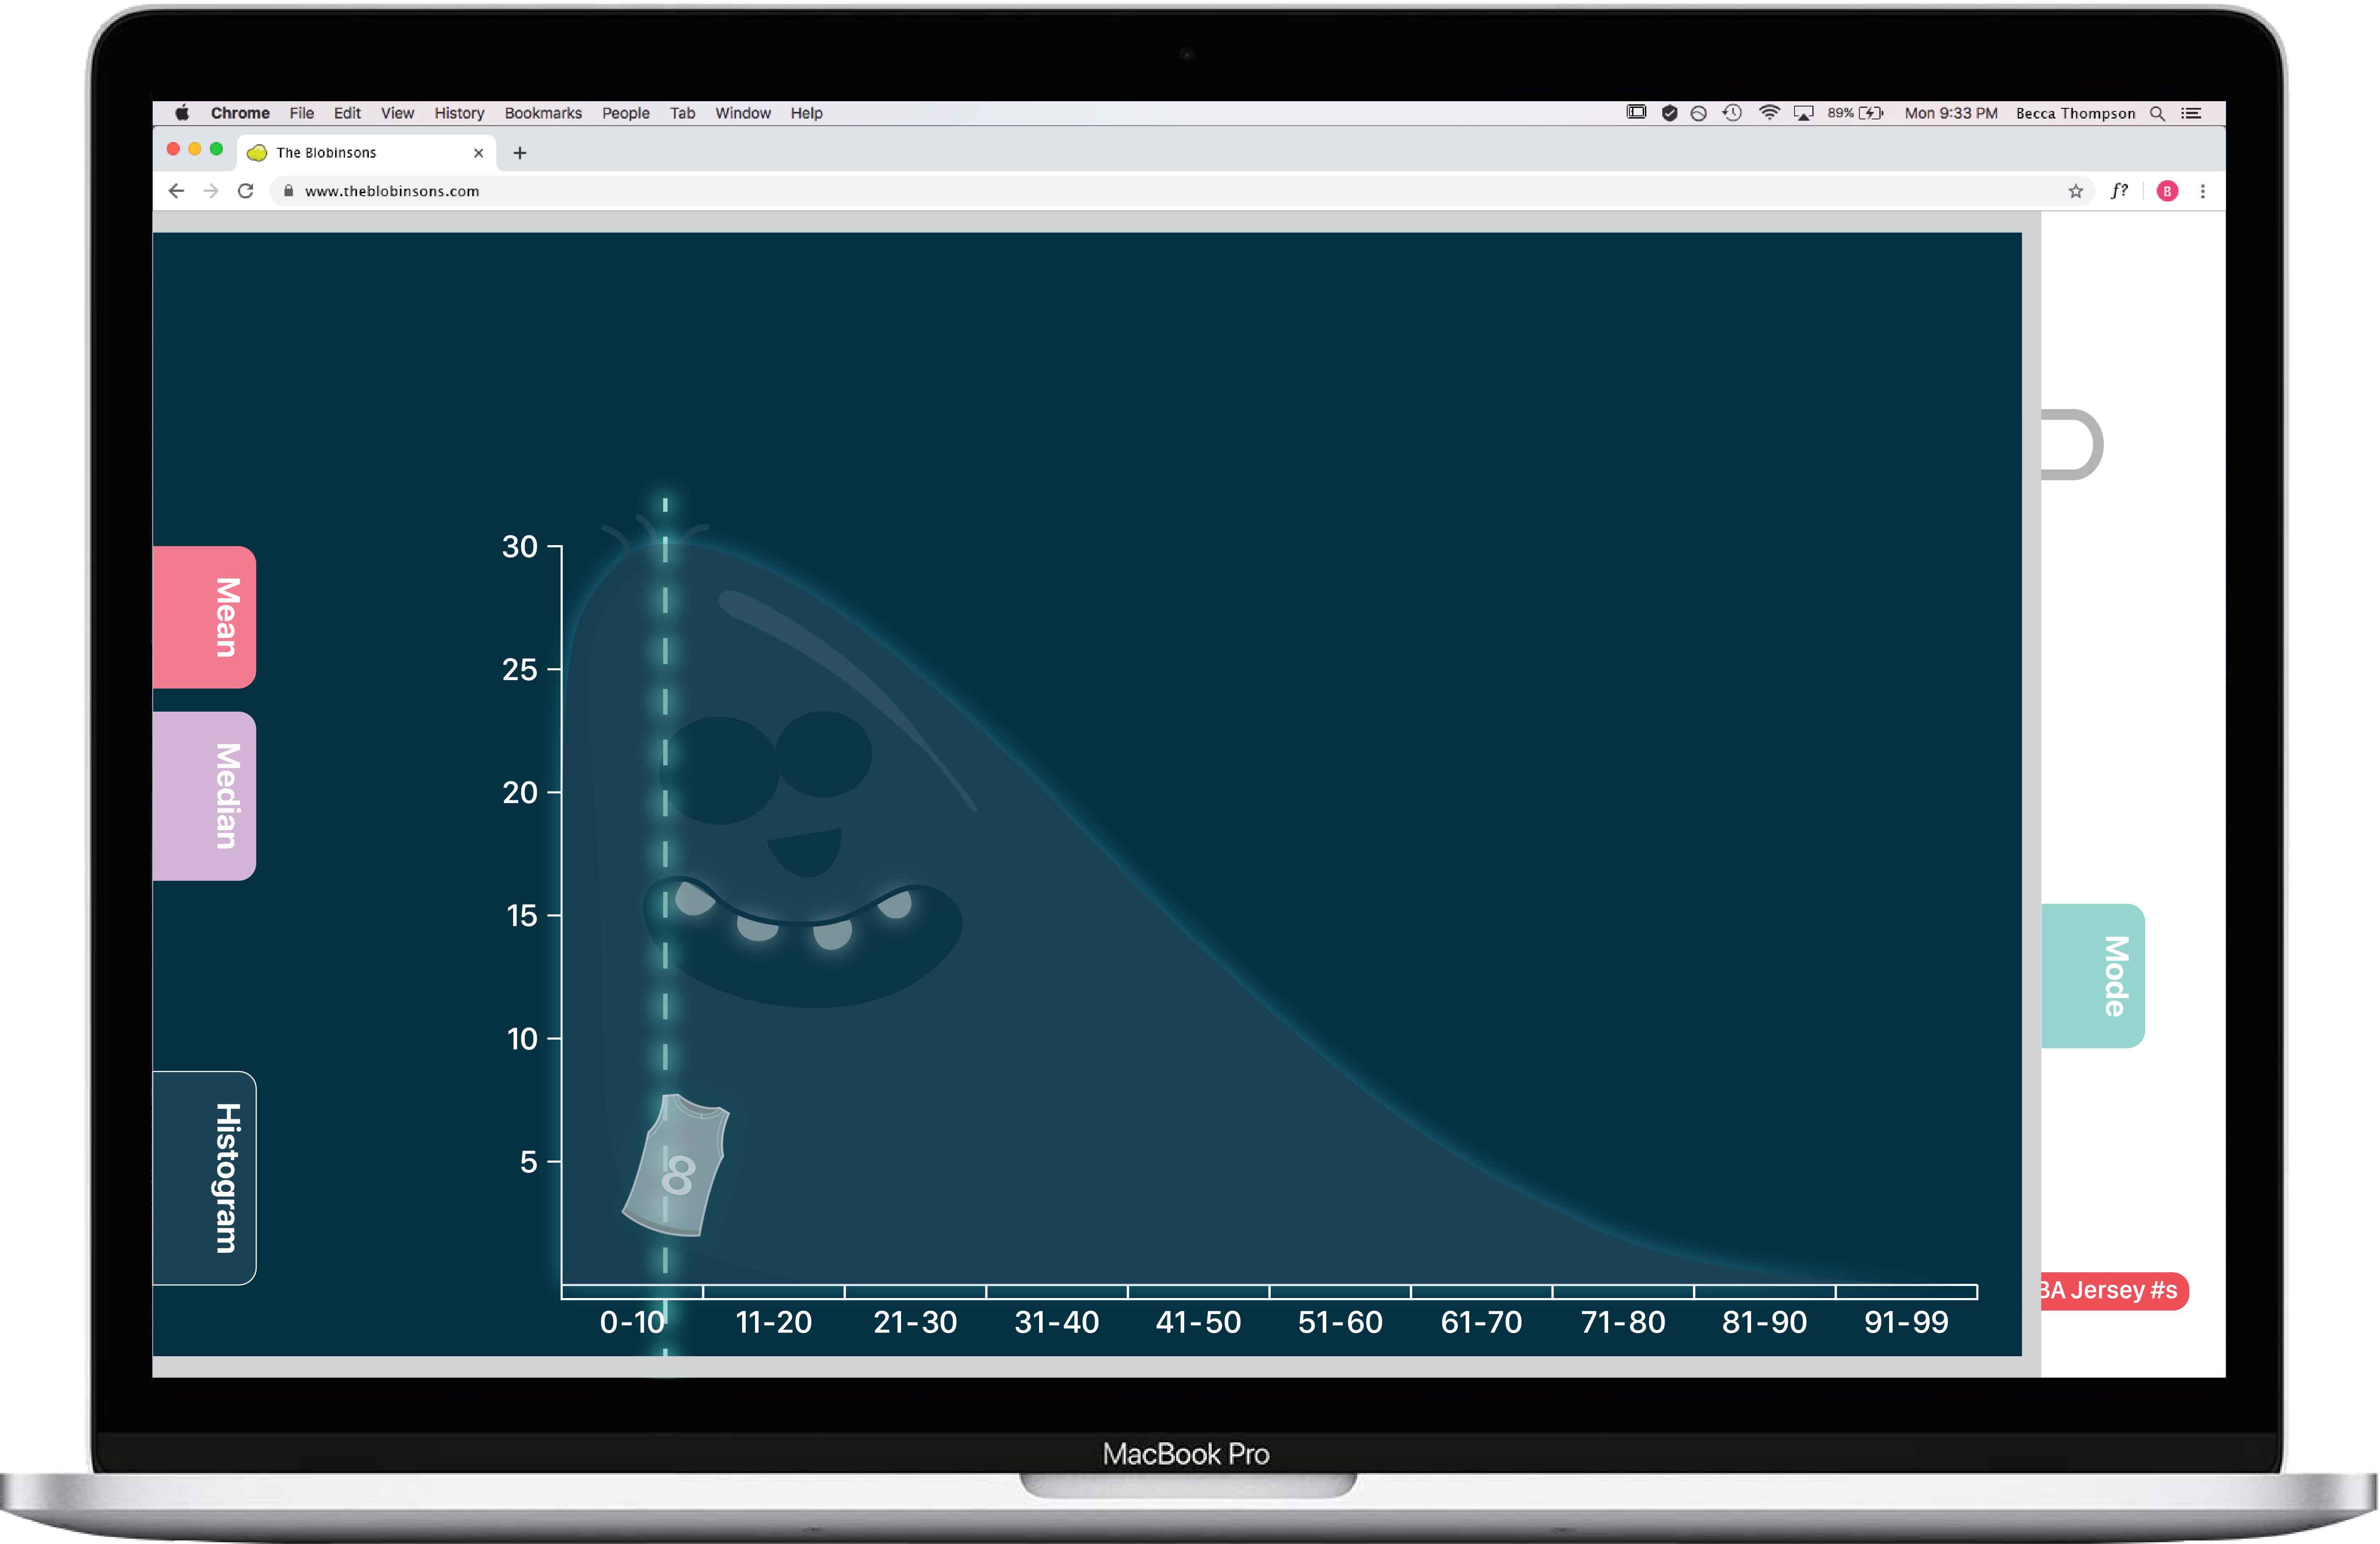The image size is (2380, 1544).
Task: Click the lock icon in address bar
Action: coord(288,191)
